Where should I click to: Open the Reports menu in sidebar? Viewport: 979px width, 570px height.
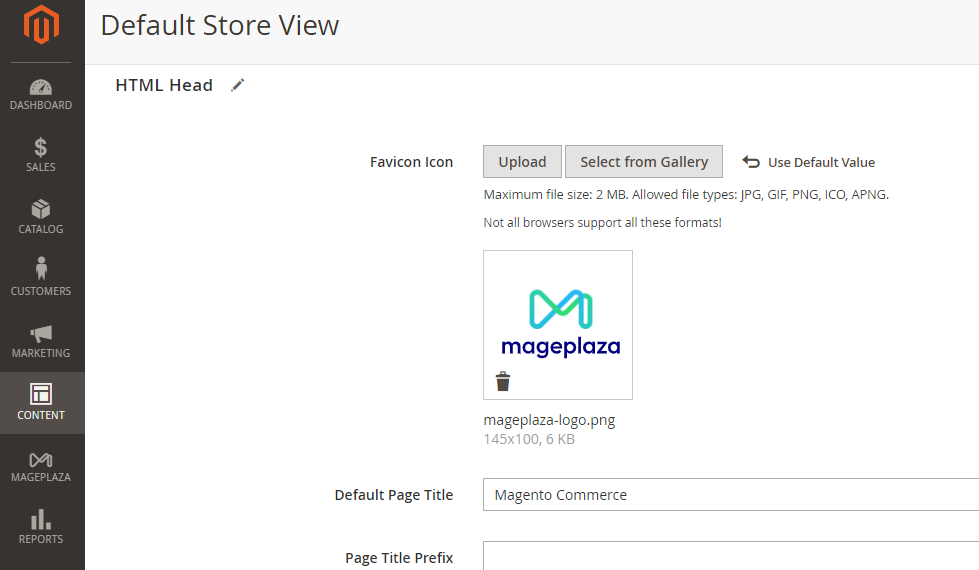[41, 526]
